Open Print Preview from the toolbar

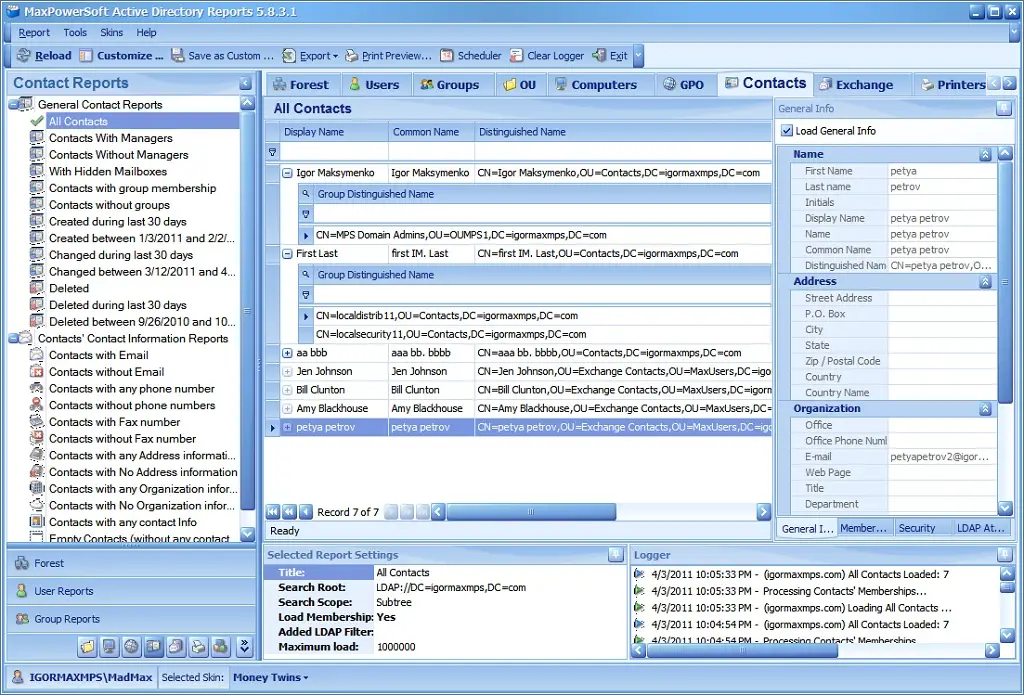tap(389, 56)
